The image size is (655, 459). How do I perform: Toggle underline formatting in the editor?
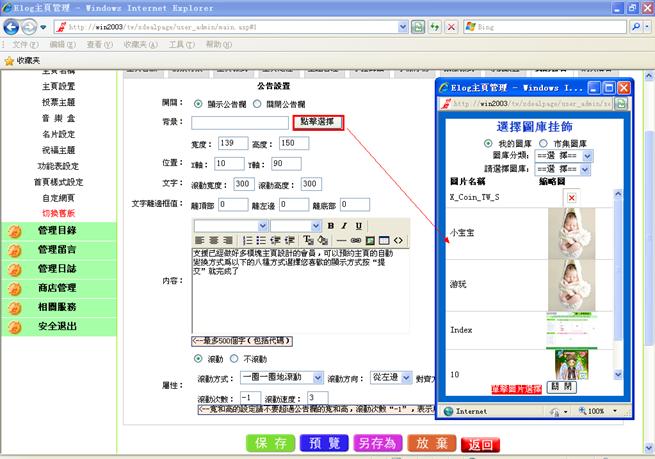coord(359,226)
